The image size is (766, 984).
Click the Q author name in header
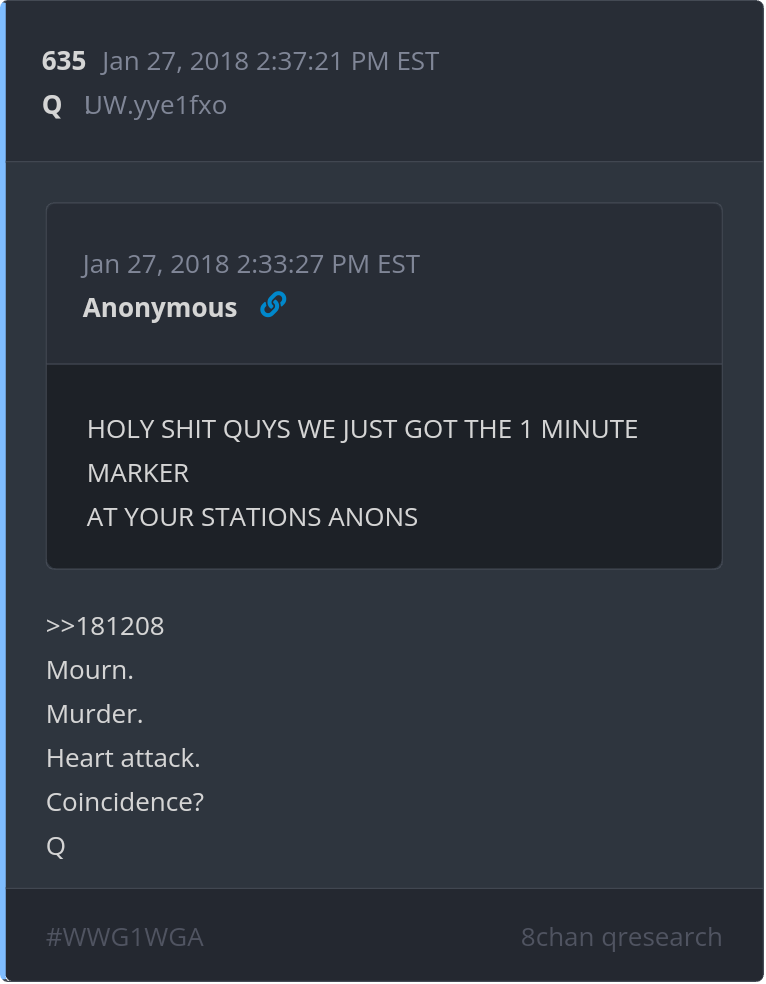coord(52,105)
